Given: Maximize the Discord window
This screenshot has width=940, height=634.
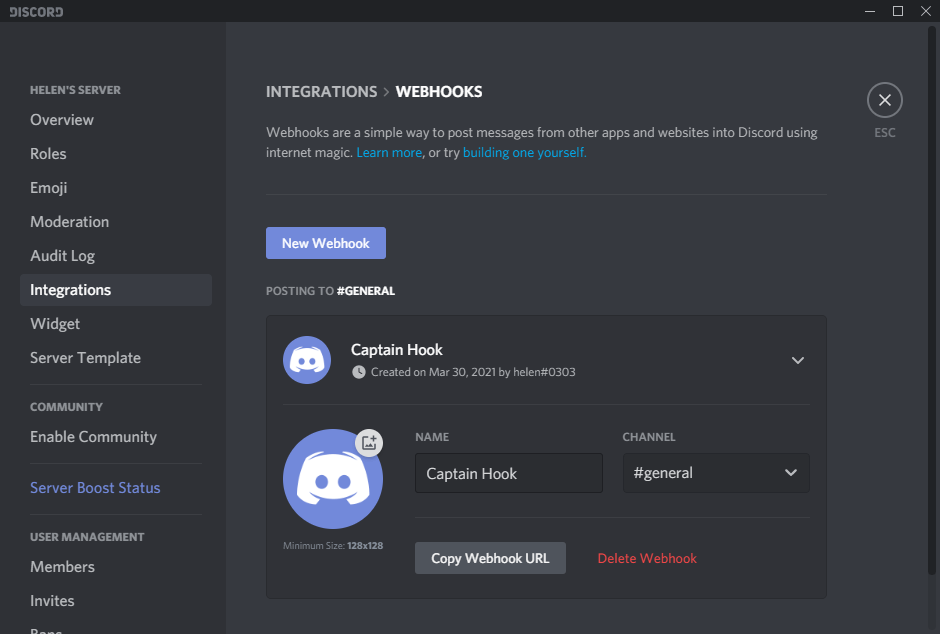Looking at the screenshot, I should pos(897,11).
